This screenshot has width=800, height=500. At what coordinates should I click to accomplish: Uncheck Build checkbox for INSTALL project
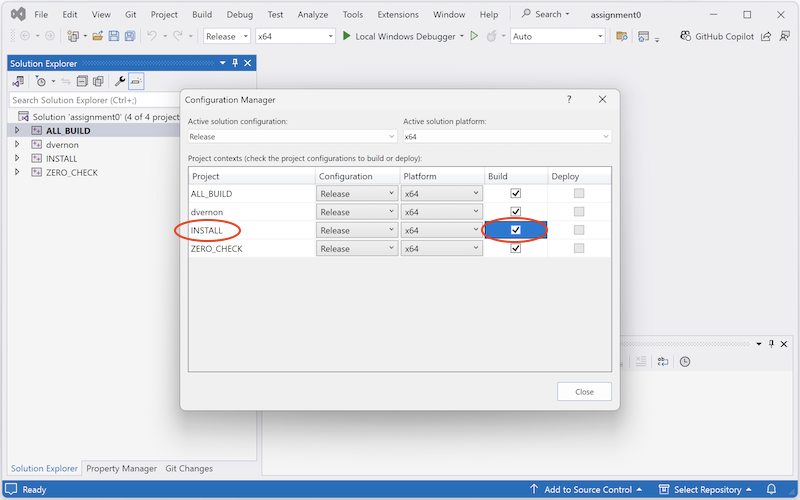tap(515, 230)
